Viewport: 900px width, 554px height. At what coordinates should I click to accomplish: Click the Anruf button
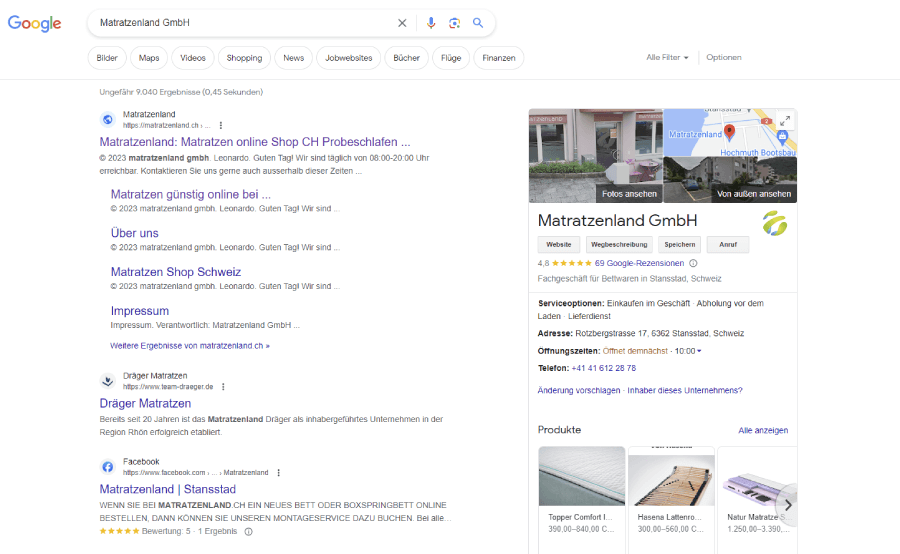[728, 245]
